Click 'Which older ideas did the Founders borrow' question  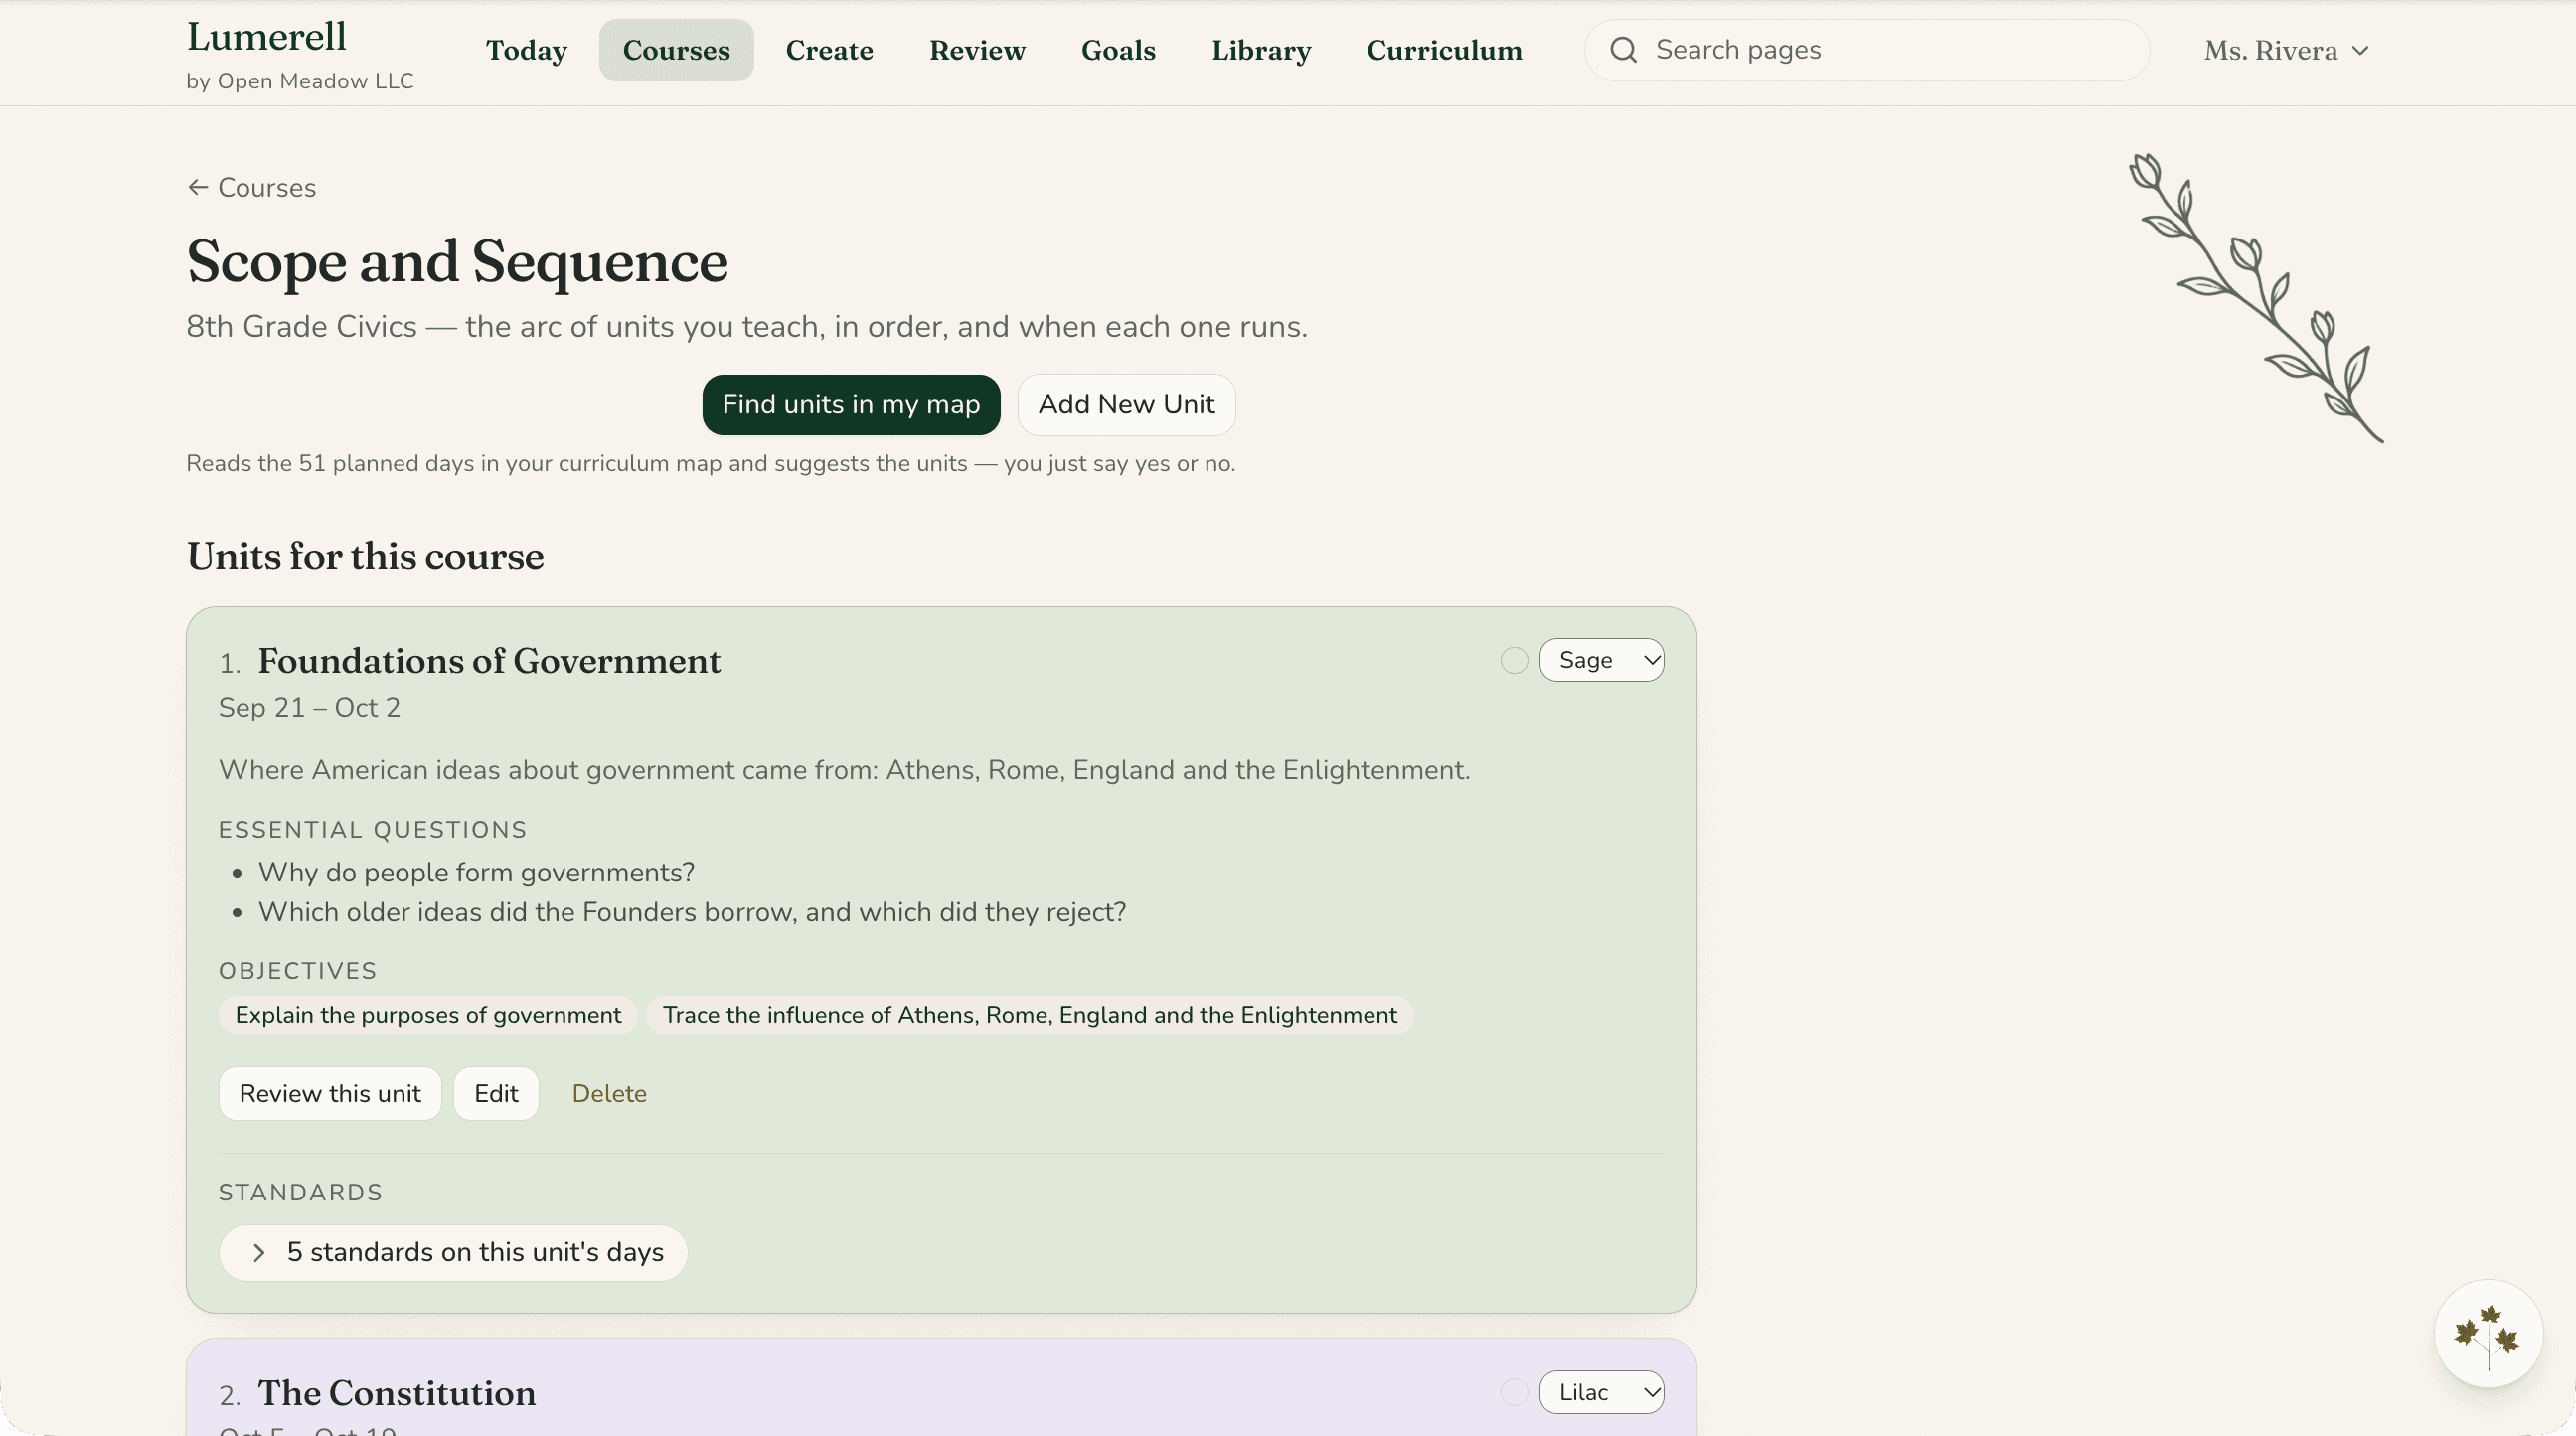(x=692, y=912)
